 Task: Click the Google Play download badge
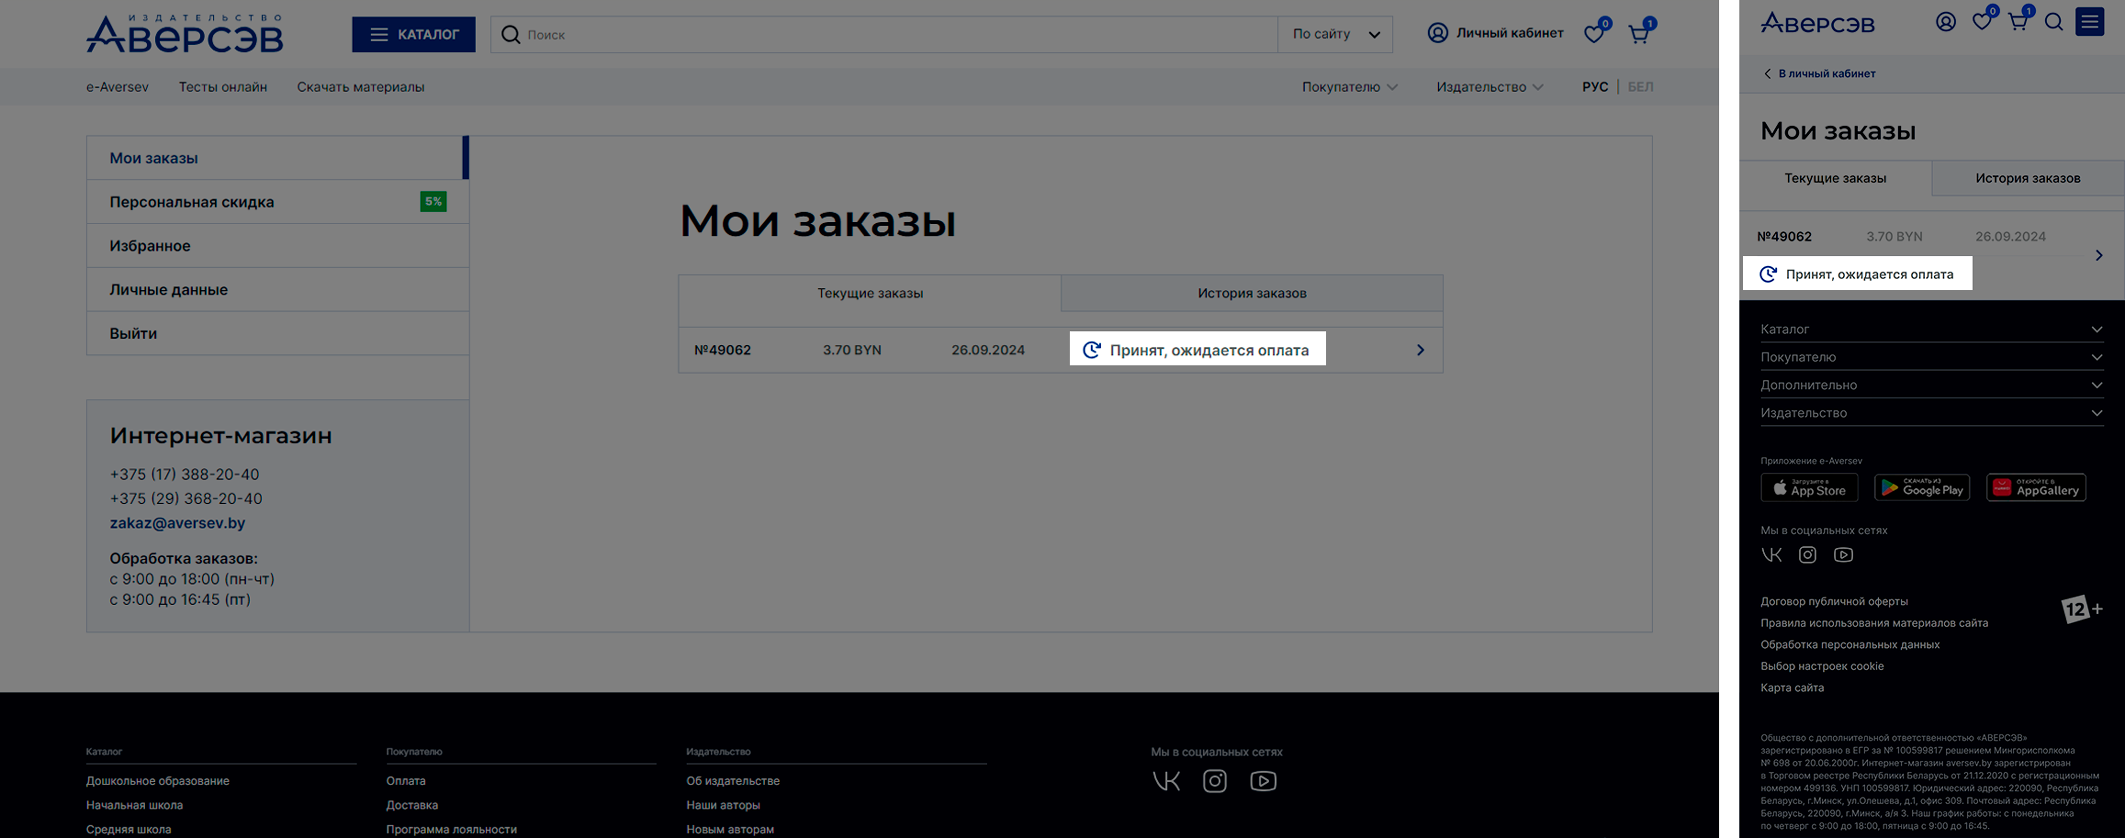click(x=1921, y=488)
